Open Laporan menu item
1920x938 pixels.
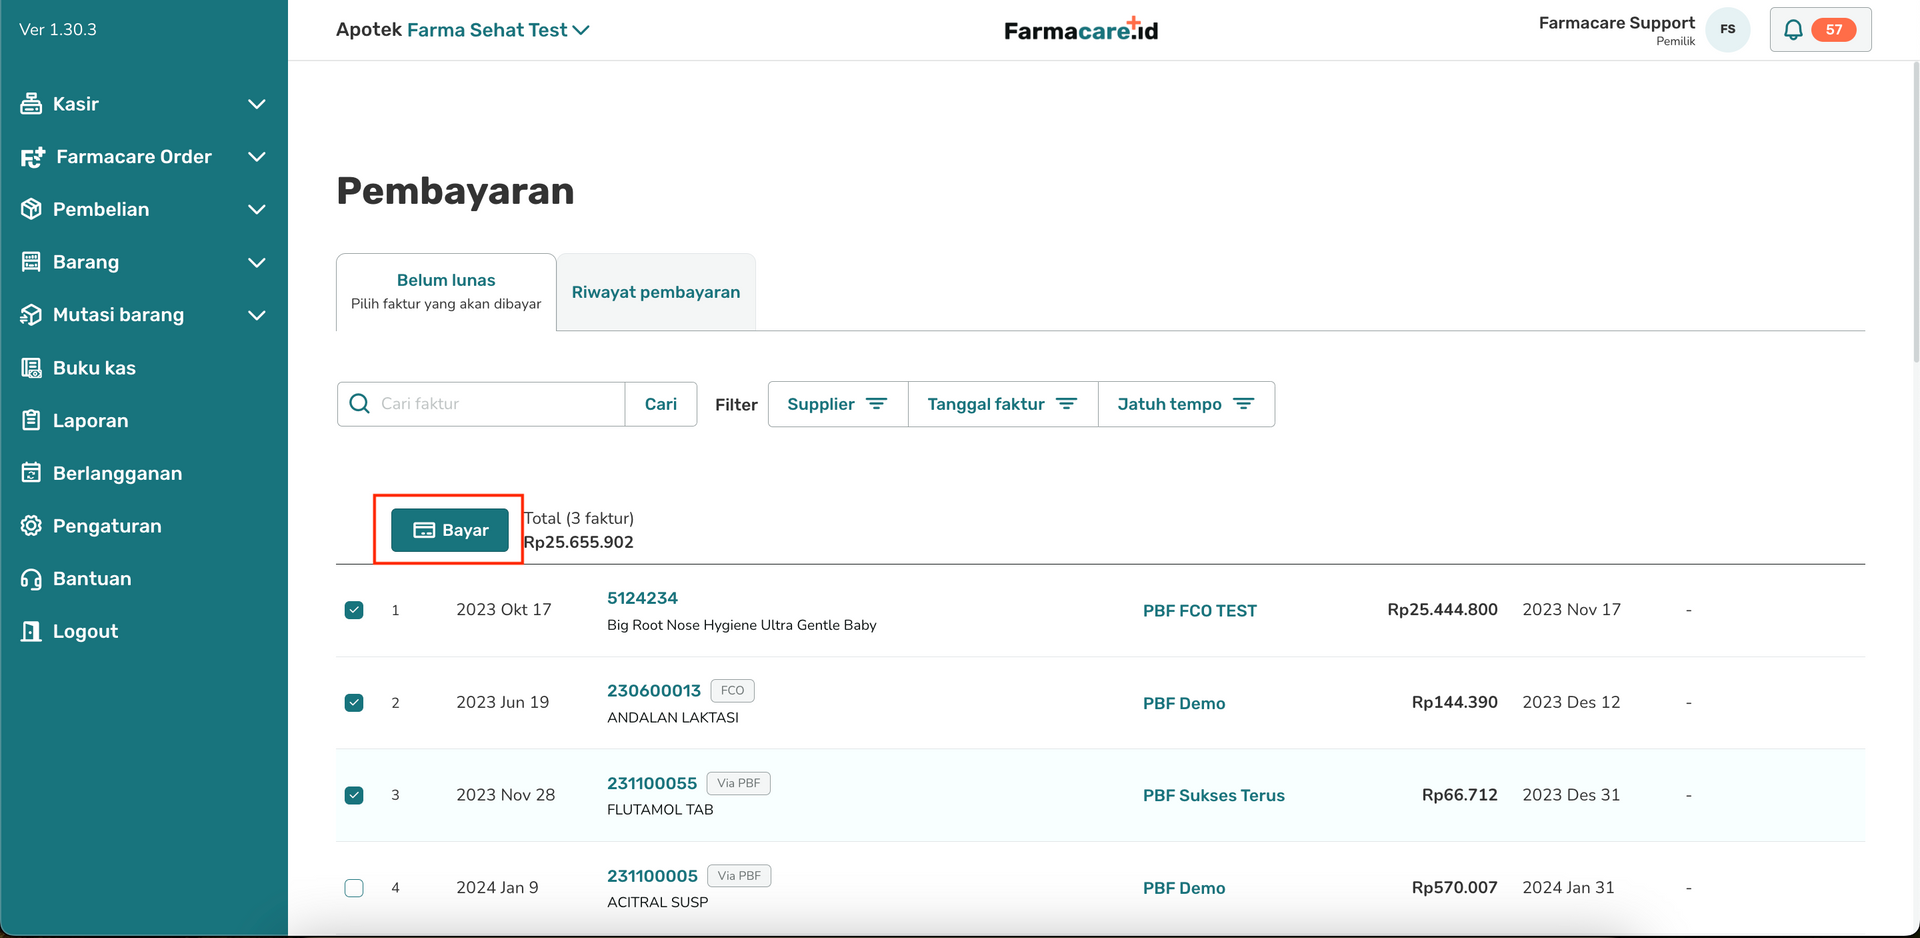click(x=90, y=421)
